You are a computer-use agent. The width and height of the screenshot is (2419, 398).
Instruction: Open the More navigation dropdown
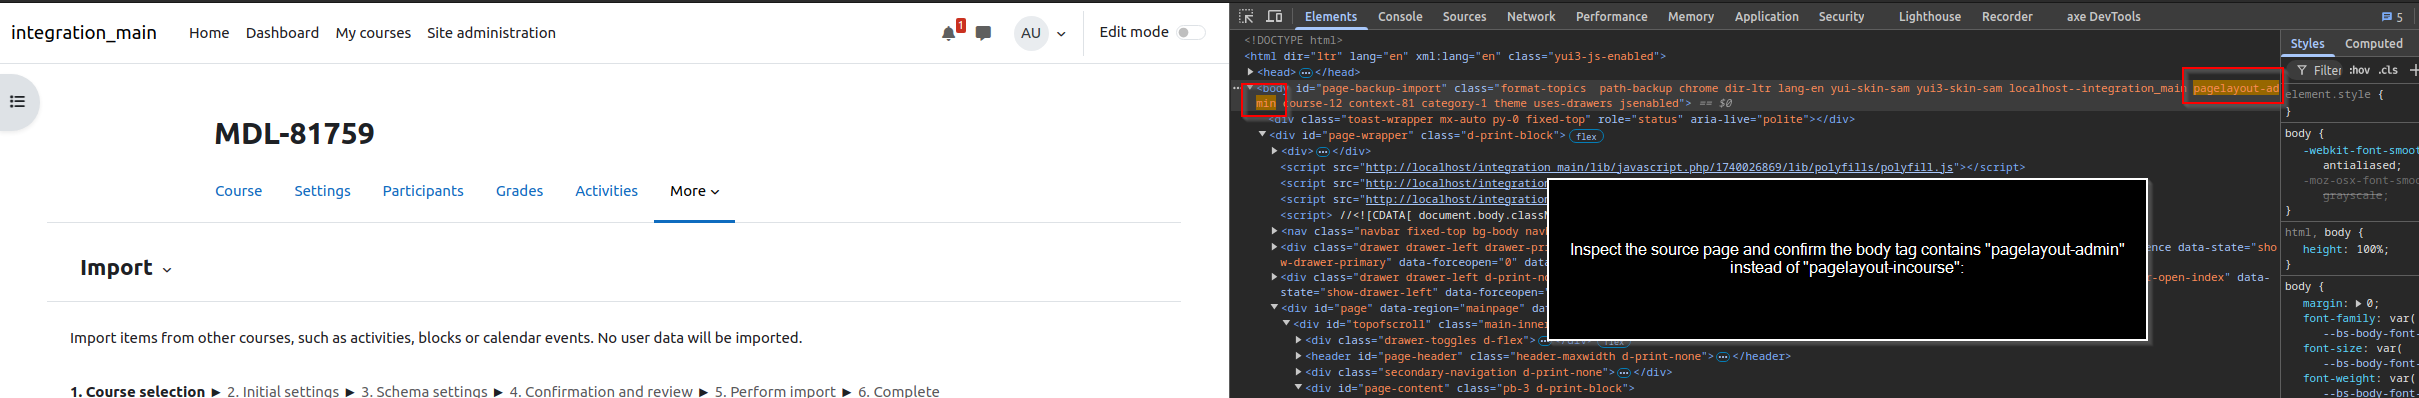[694, 191]
